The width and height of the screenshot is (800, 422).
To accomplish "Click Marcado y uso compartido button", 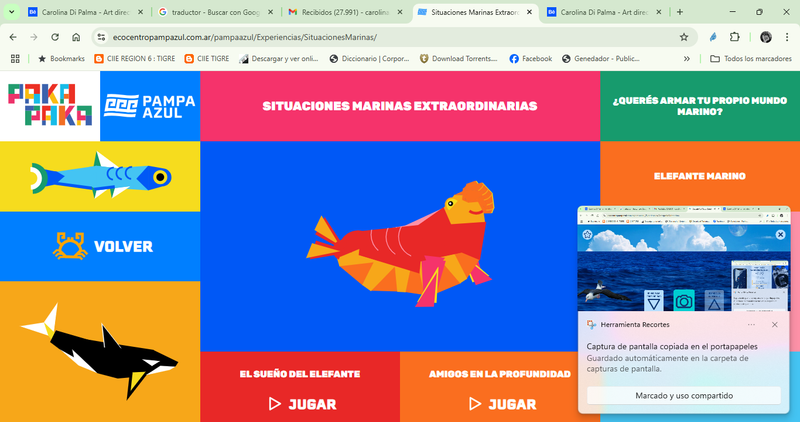I will tap(684, 395).
